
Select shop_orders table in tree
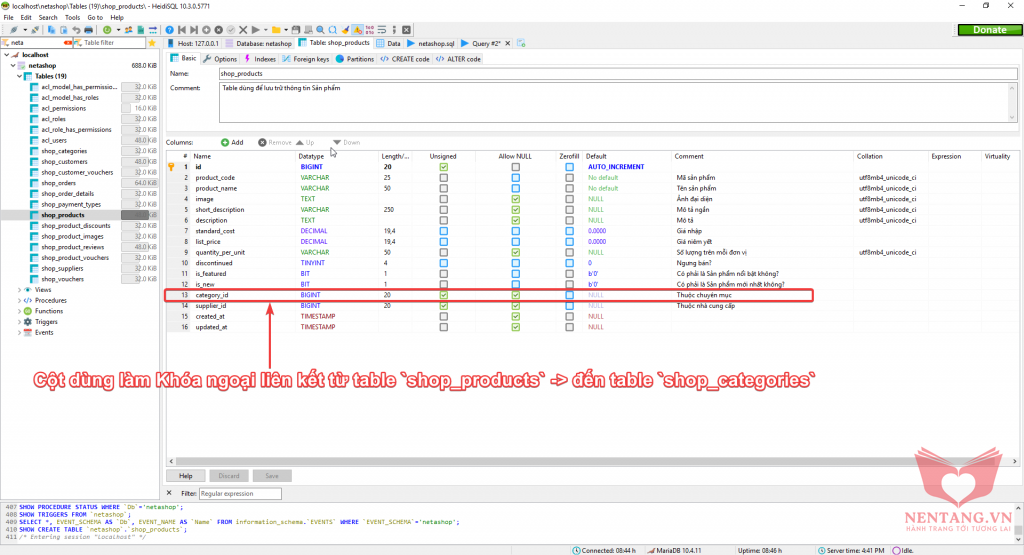[x=59, y=183]
